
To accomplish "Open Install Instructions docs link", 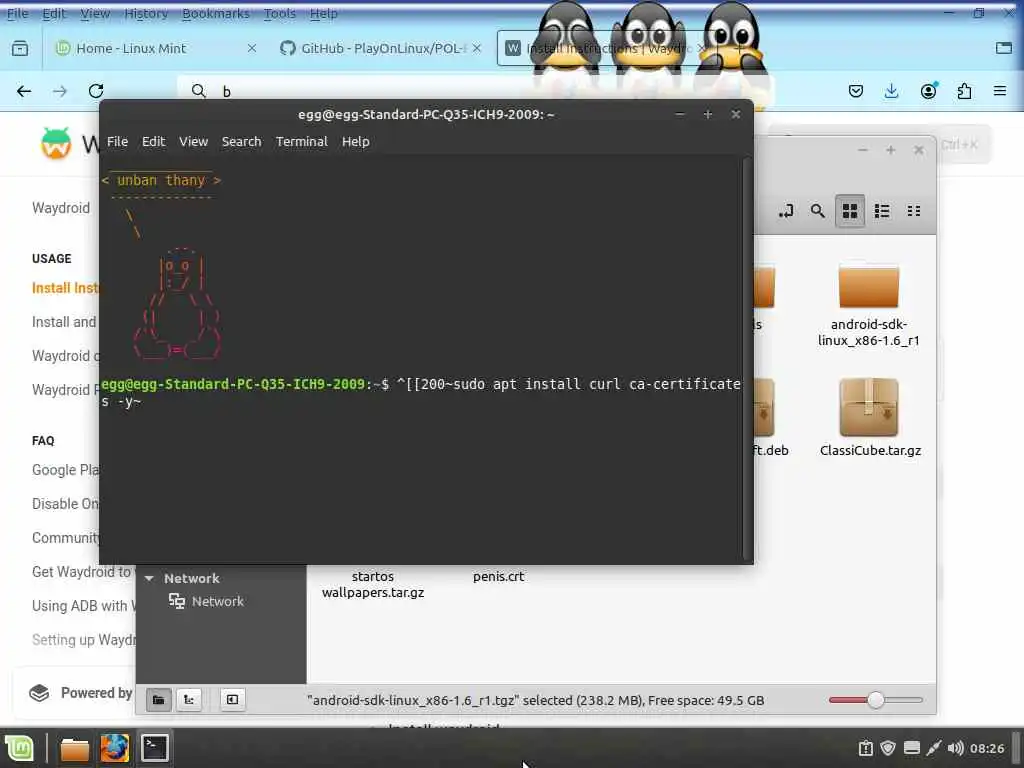I will click(x=65, y=288).
